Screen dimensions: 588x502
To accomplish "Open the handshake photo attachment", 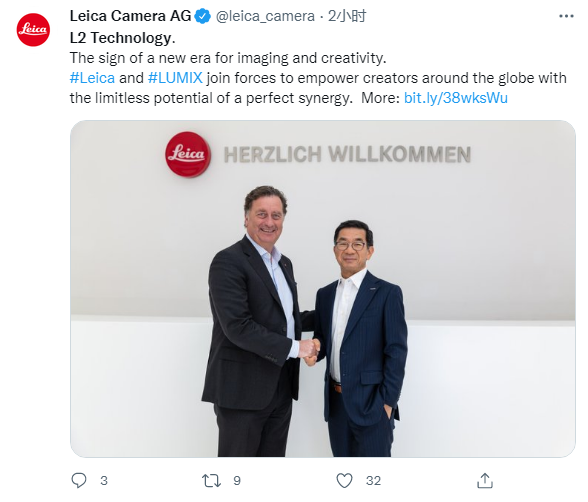I will coord(323,289).
